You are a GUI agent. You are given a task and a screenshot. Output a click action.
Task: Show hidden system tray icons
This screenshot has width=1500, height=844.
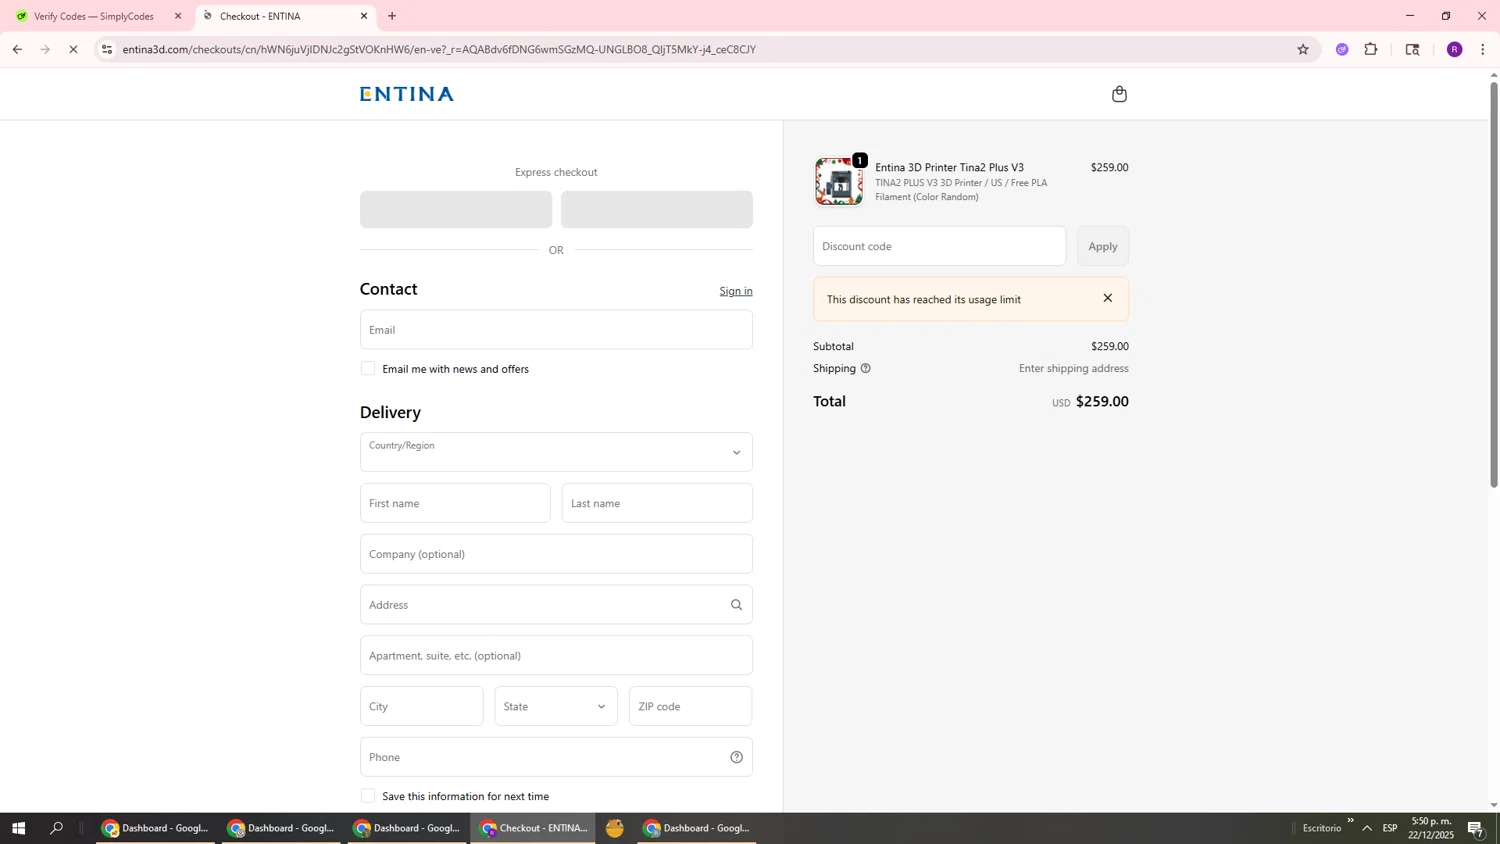(1367, 828)
